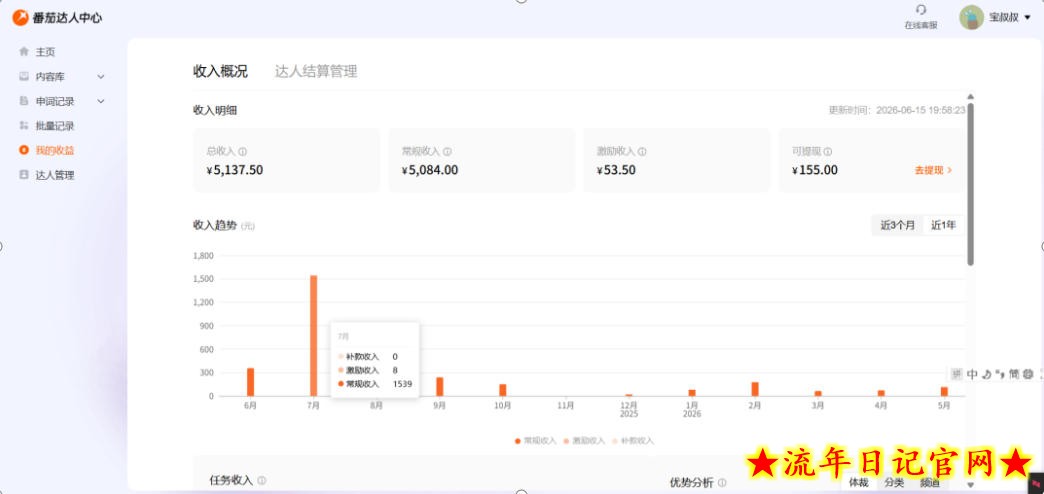Image resolution: width=1044 pixels, height=494 pixels.
Task: Switch to the 达人结算管理 tab
Action: click(316, 71)
